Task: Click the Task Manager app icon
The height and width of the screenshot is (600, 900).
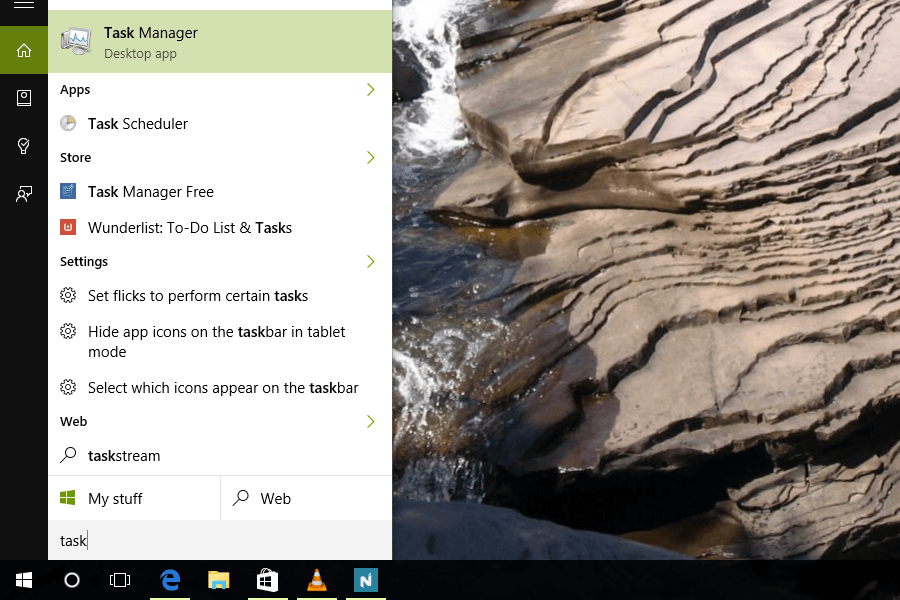Action: coord(76,41)
